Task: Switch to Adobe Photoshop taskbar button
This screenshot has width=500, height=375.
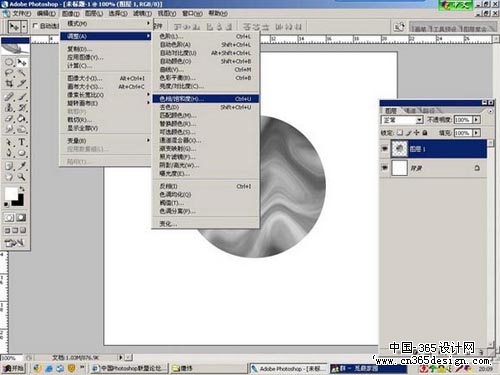Action: point(289,369)
